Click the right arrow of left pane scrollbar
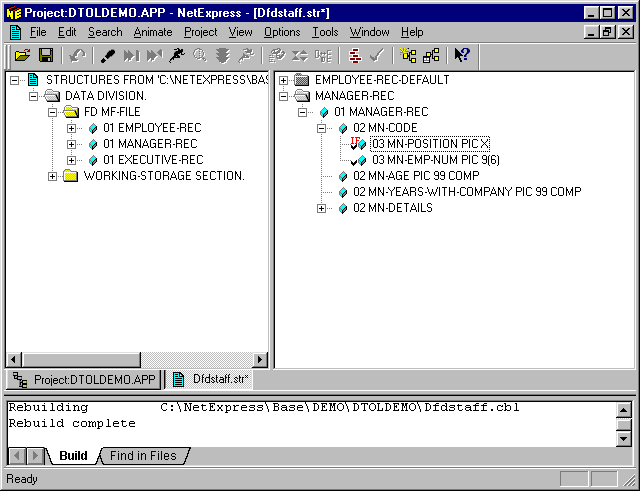Image resolution: width=640 pixels, height=491 pixels. (259, 360)
